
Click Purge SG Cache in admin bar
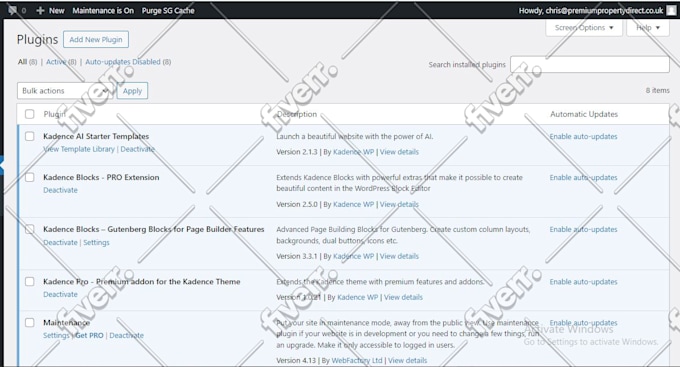168,10
